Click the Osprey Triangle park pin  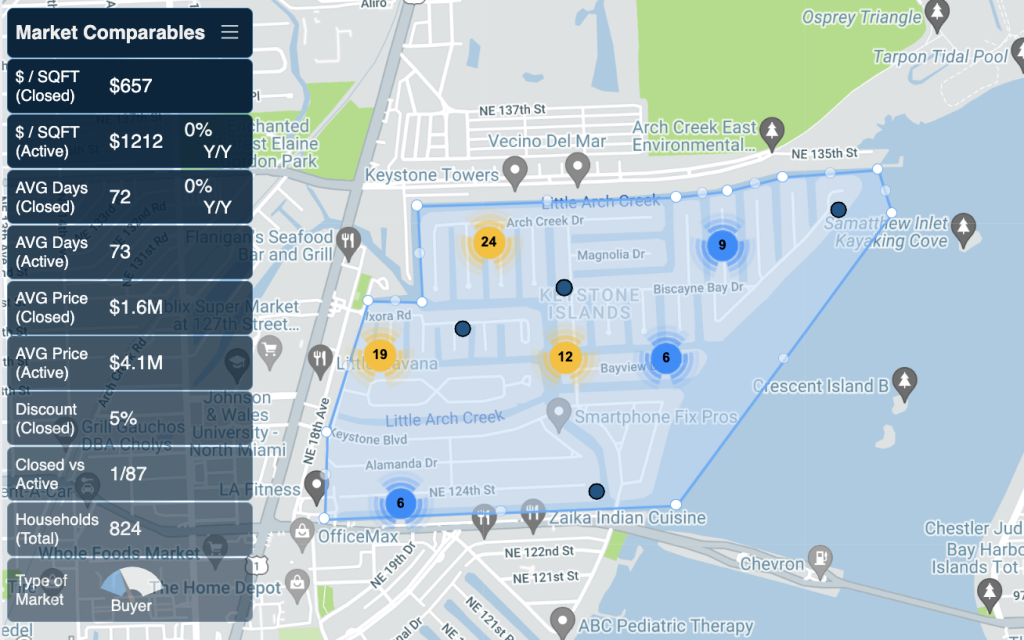(938, 15)
